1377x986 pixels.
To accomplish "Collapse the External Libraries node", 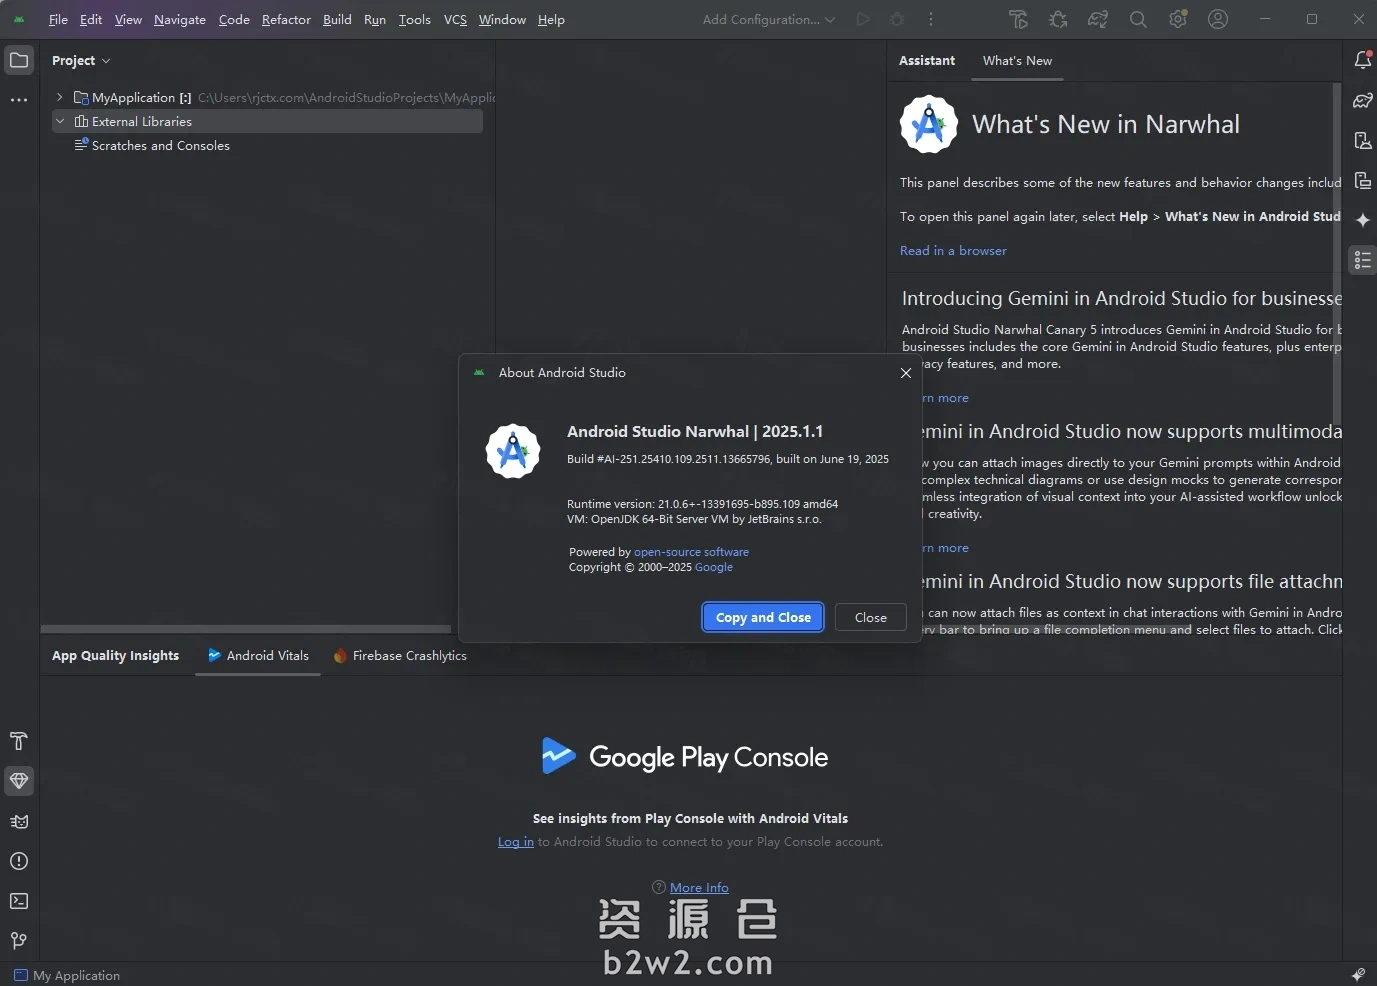I will [x=60, y=121].
